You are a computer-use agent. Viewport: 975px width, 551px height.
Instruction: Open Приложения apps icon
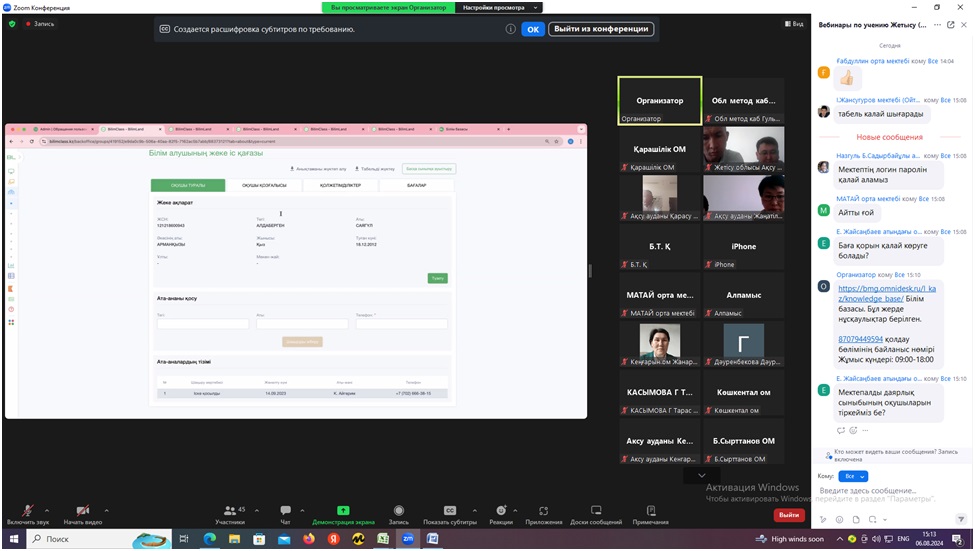click(544, 510)
